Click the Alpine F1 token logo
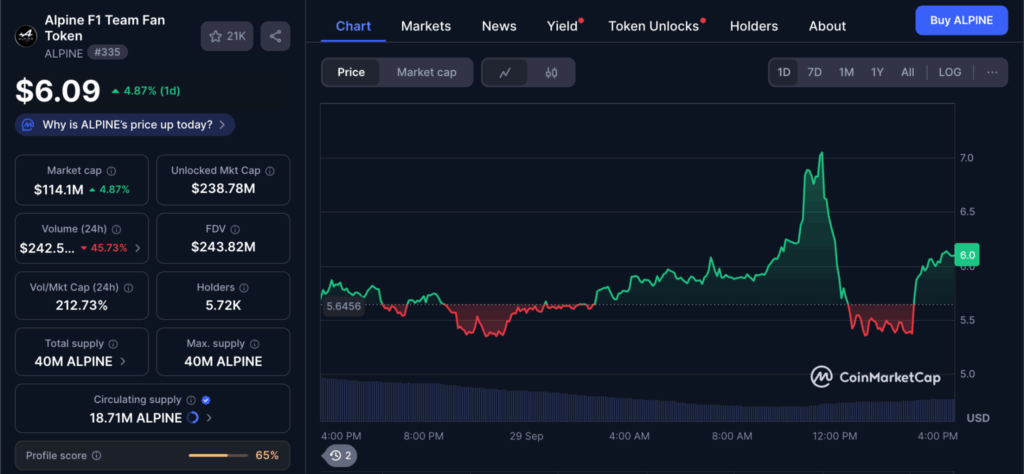The image size is (1024, 474). 25,36
